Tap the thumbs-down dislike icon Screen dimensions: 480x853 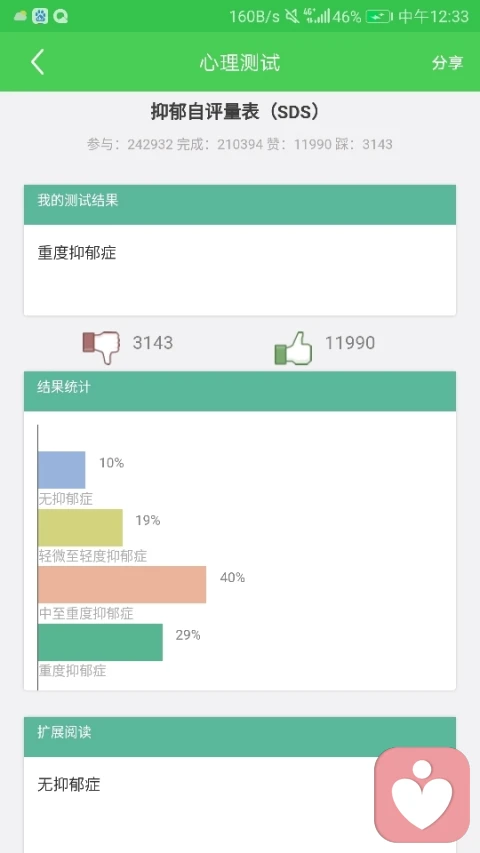(x=101, y=347)
